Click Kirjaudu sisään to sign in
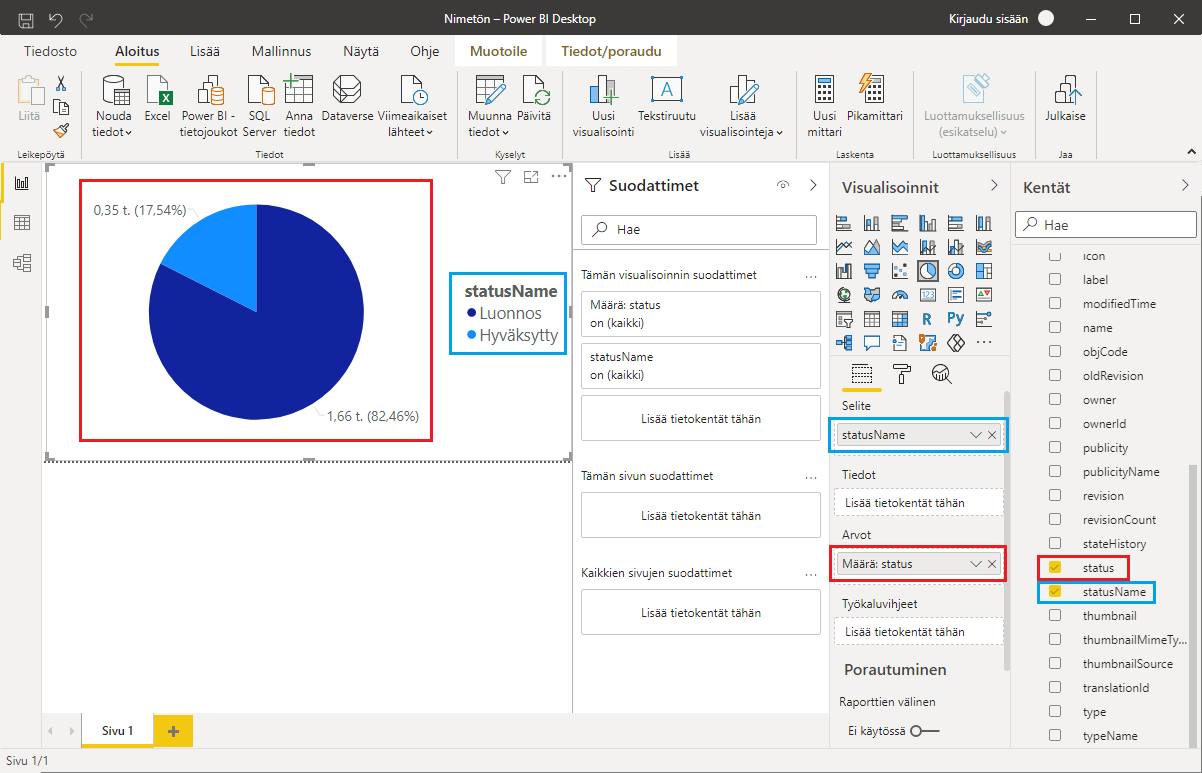The image size is (1202, 773). click(x=988, y=19)
